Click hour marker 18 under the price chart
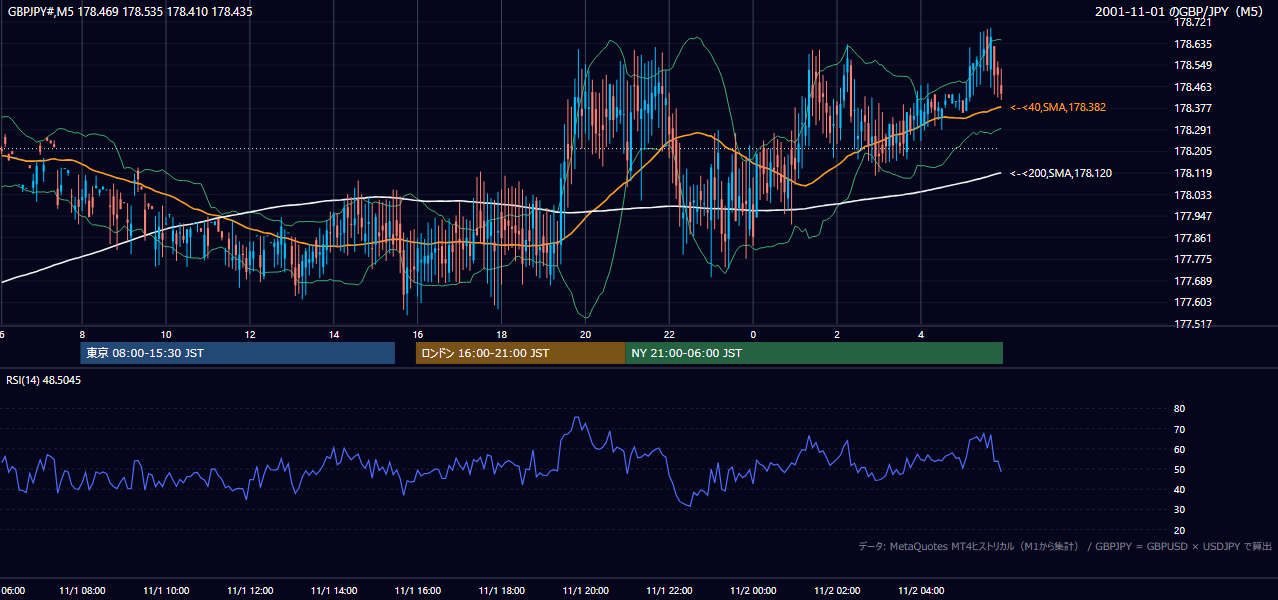Screen dimensions: 1278x600 pos(502,334)
